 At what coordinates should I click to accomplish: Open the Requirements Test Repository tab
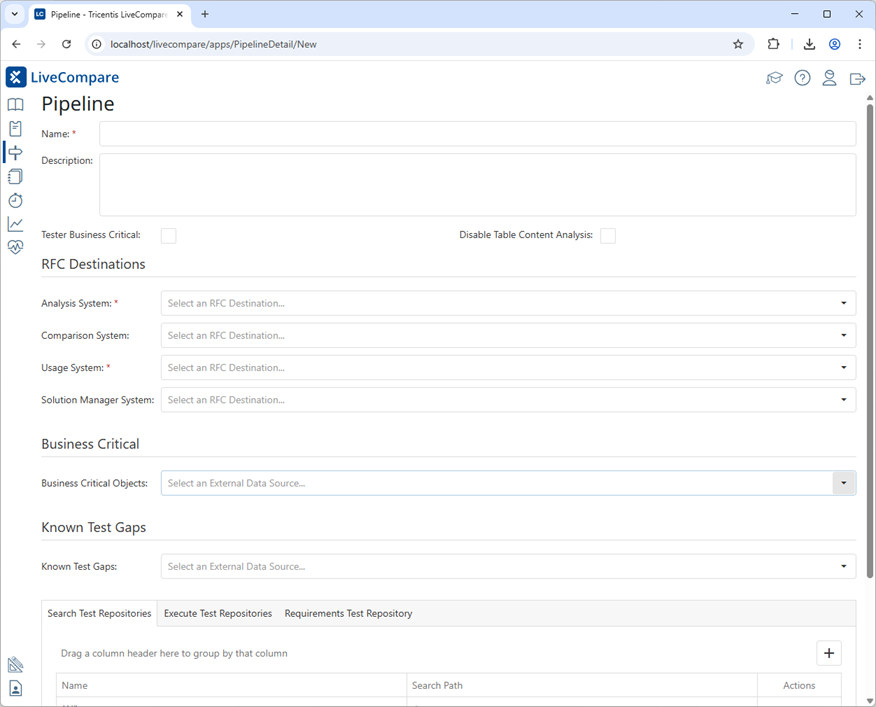pyautogui.click(x=348, y=613)
